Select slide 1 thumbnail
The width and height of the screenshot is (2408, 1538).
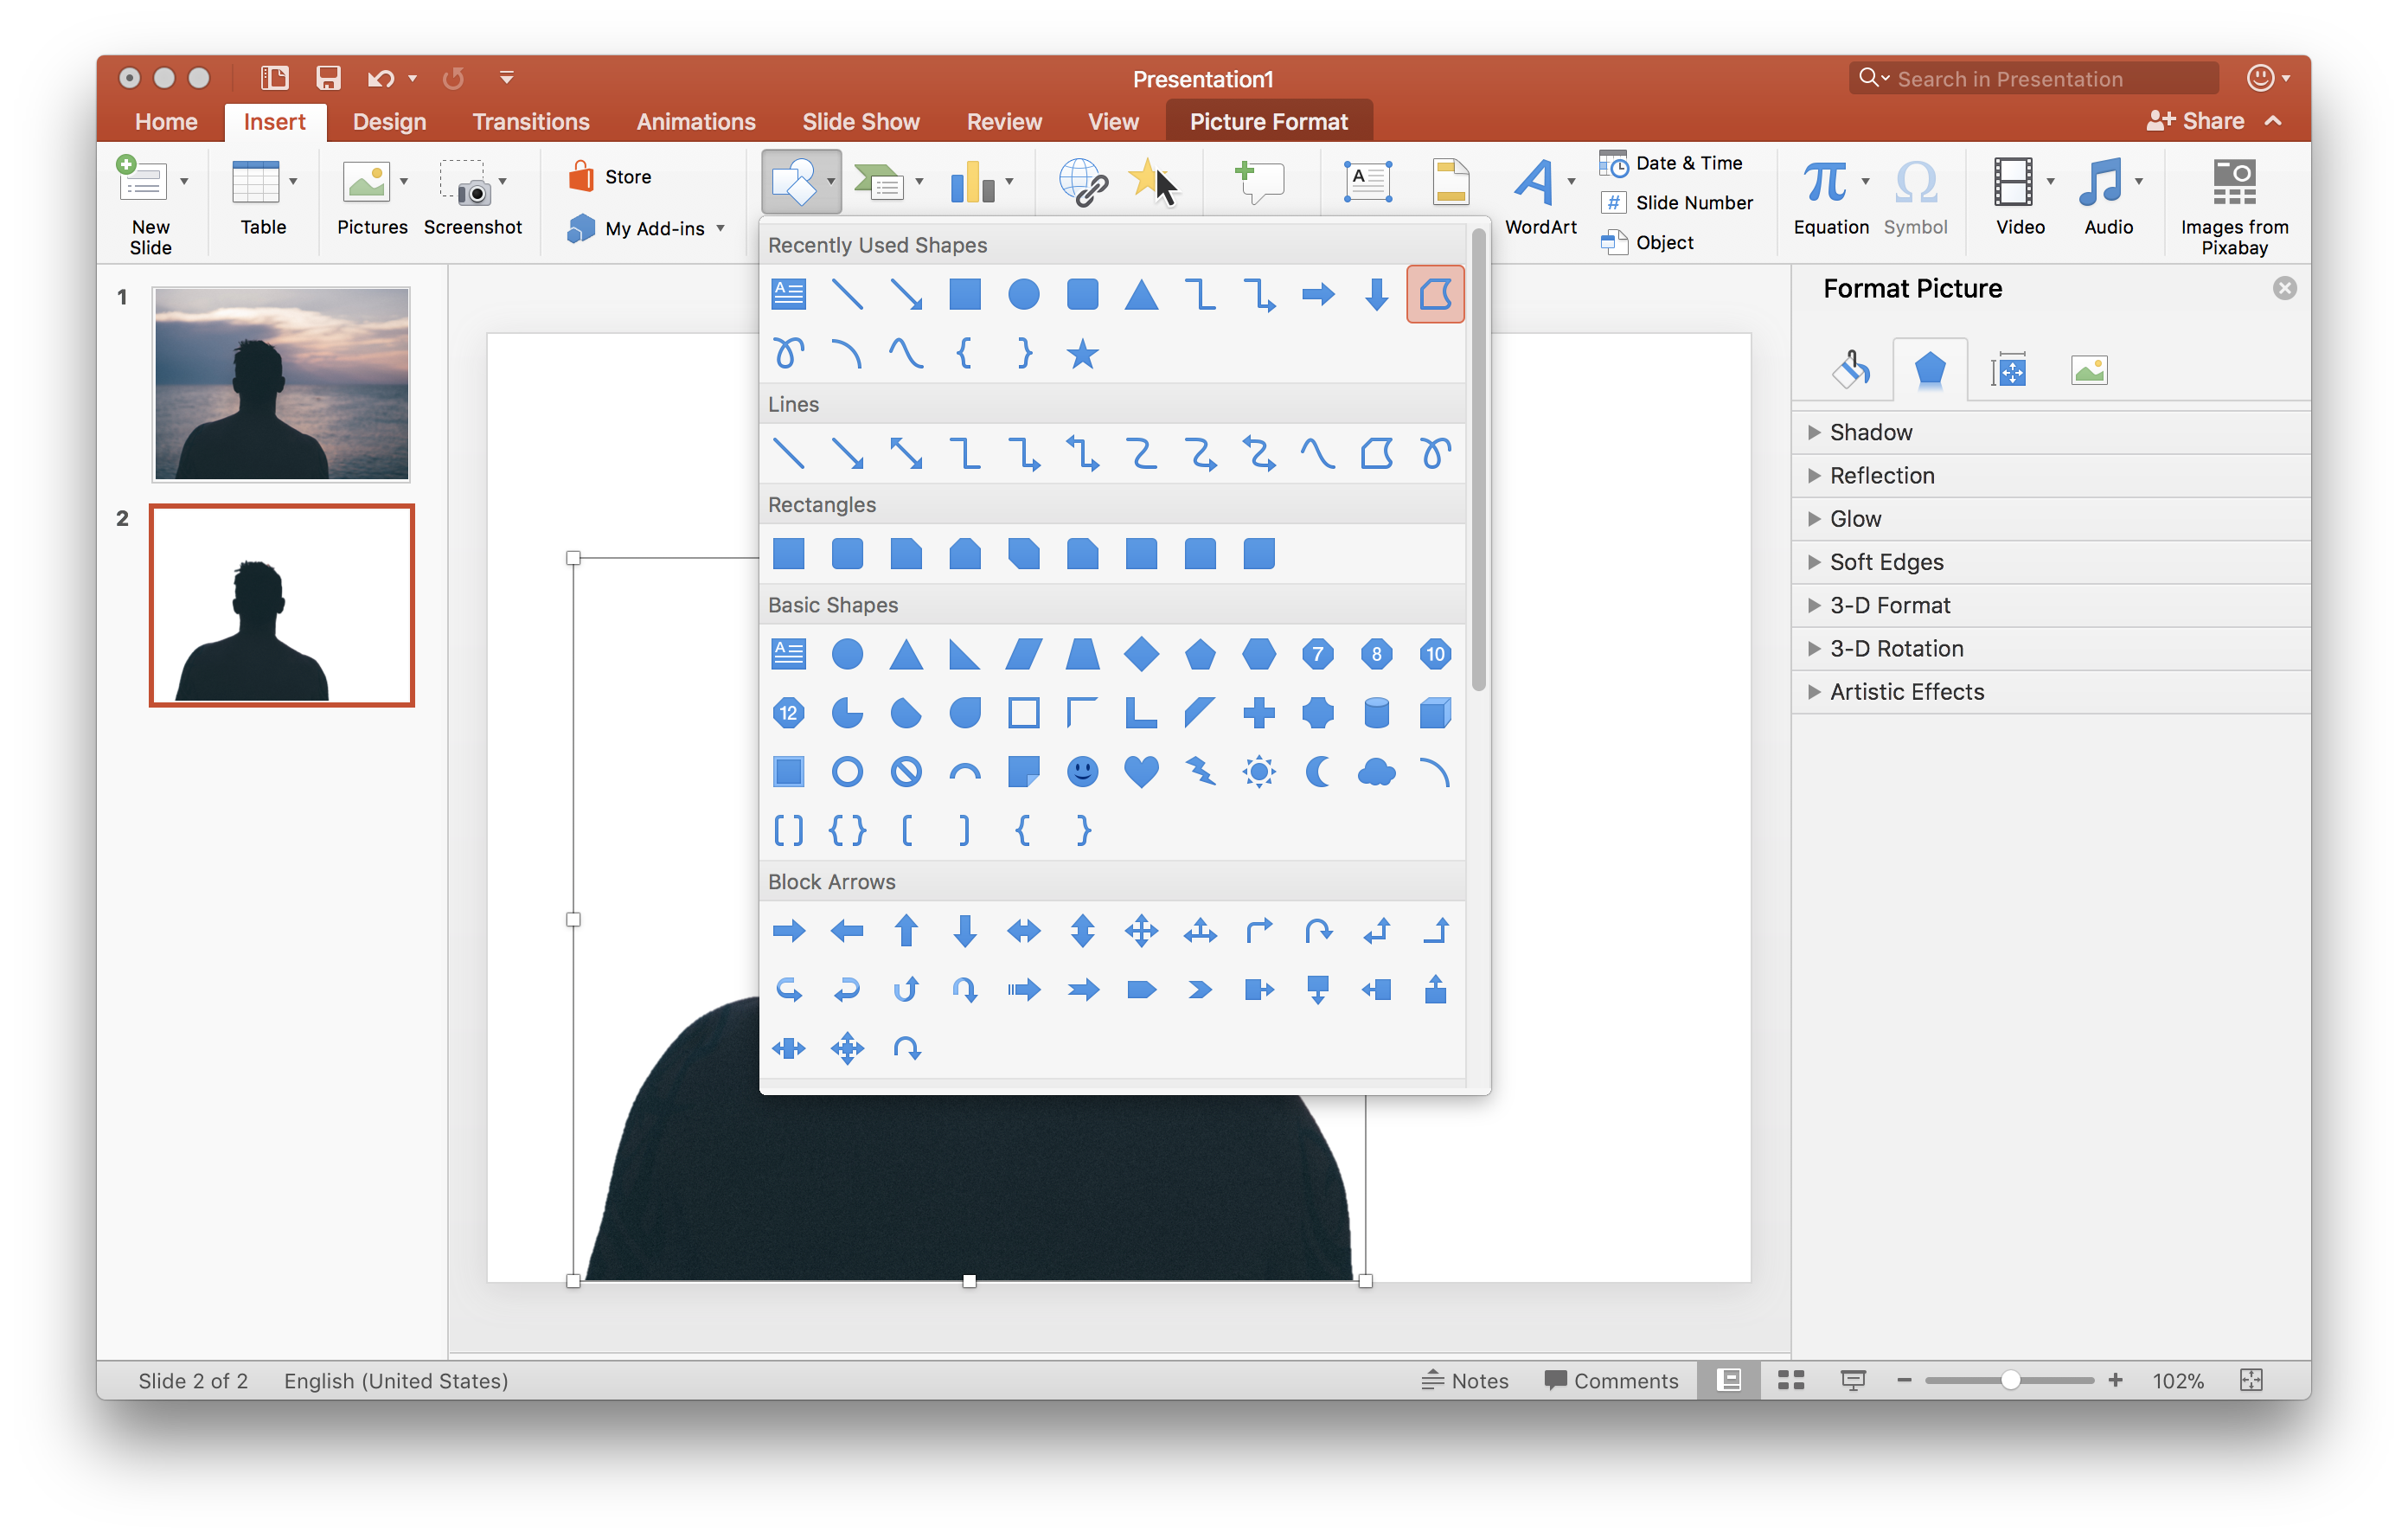(280, 384)
